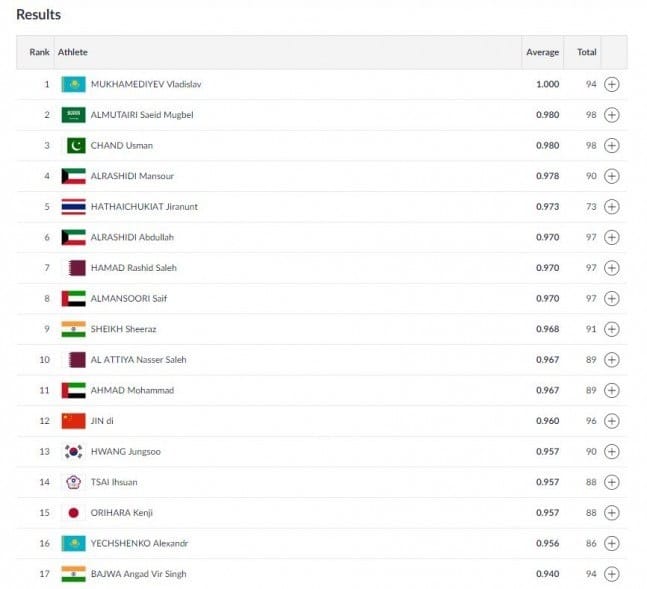Click India flag beside SHEIKH Sheeraz

click(73, 329)
